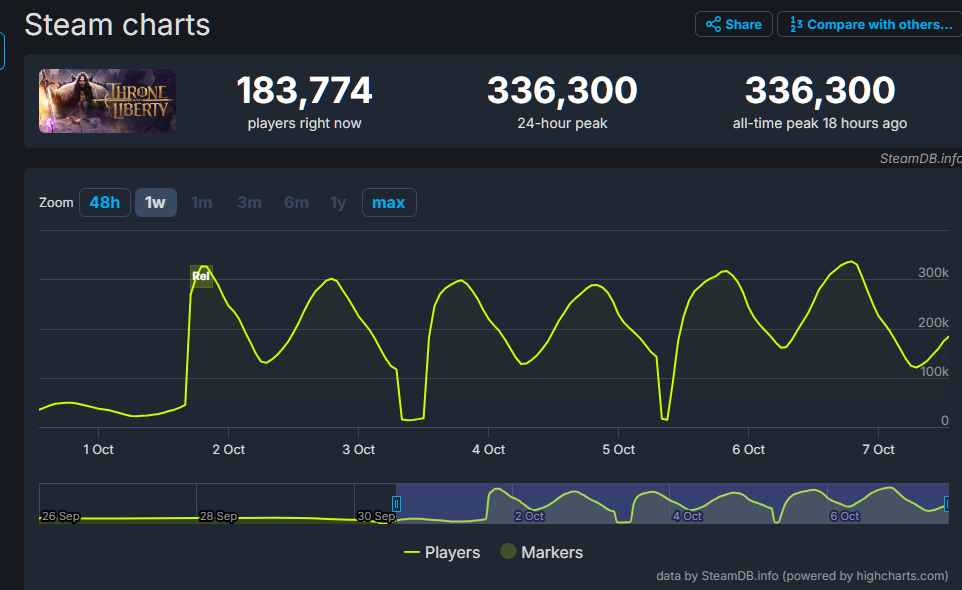Choose the 6m zoom range
The height and width of the screenshot is (590, 962).
(x=296, y=202)
